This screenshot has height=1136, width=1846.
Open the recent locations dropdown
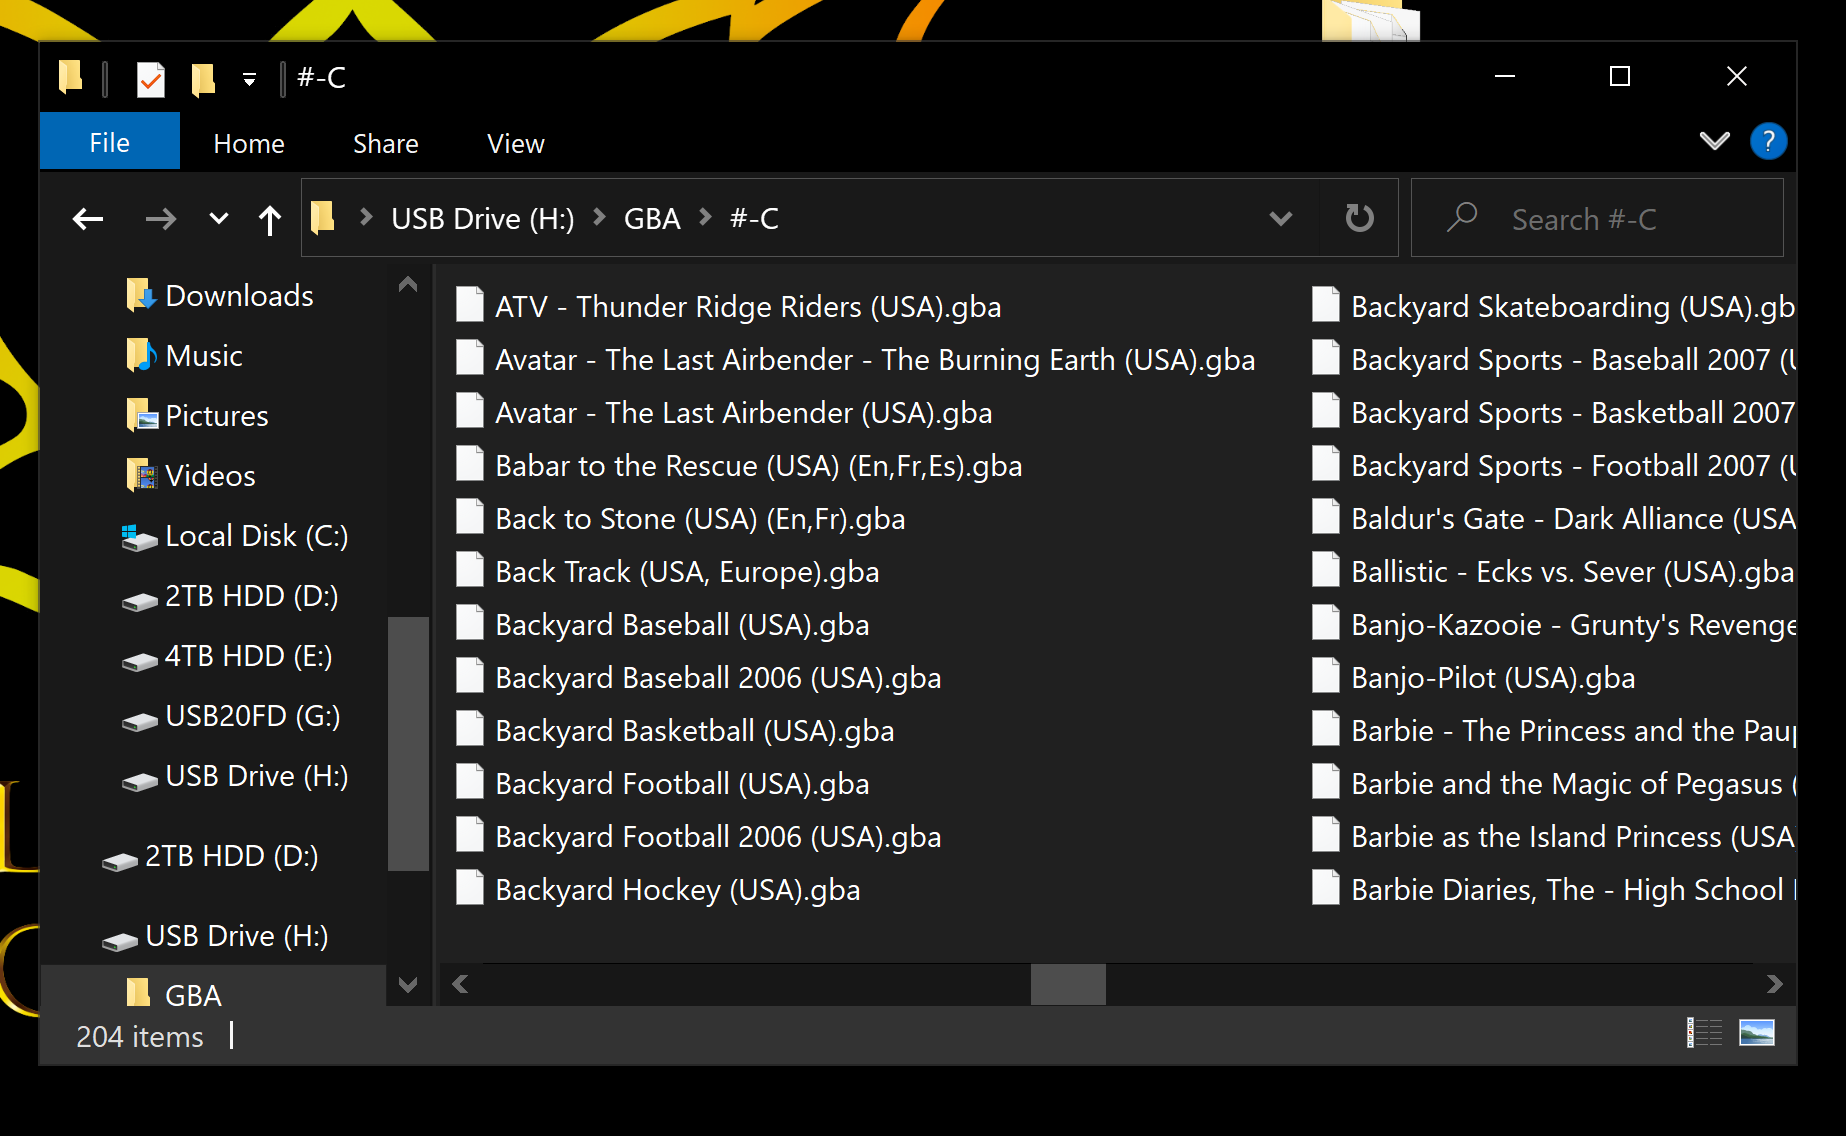(x=218, y=218)
